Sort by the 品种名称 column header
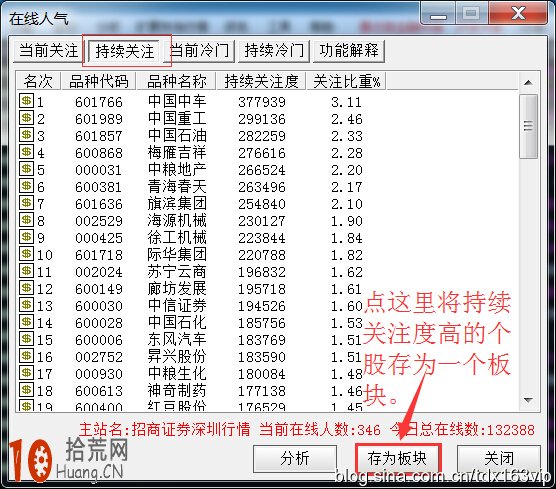Screen dimensions: 556x489 point(176,81)
